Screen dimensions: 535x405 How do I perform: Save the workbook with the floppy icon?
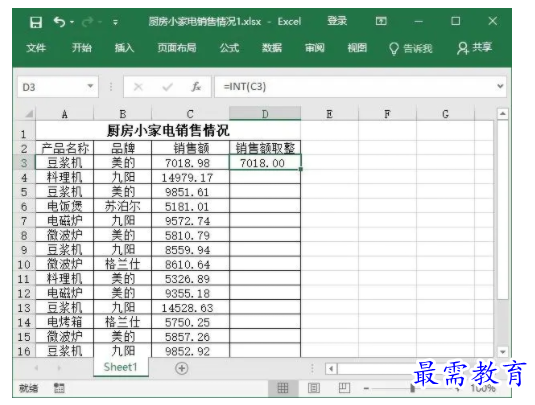click(x=36, y=23)
